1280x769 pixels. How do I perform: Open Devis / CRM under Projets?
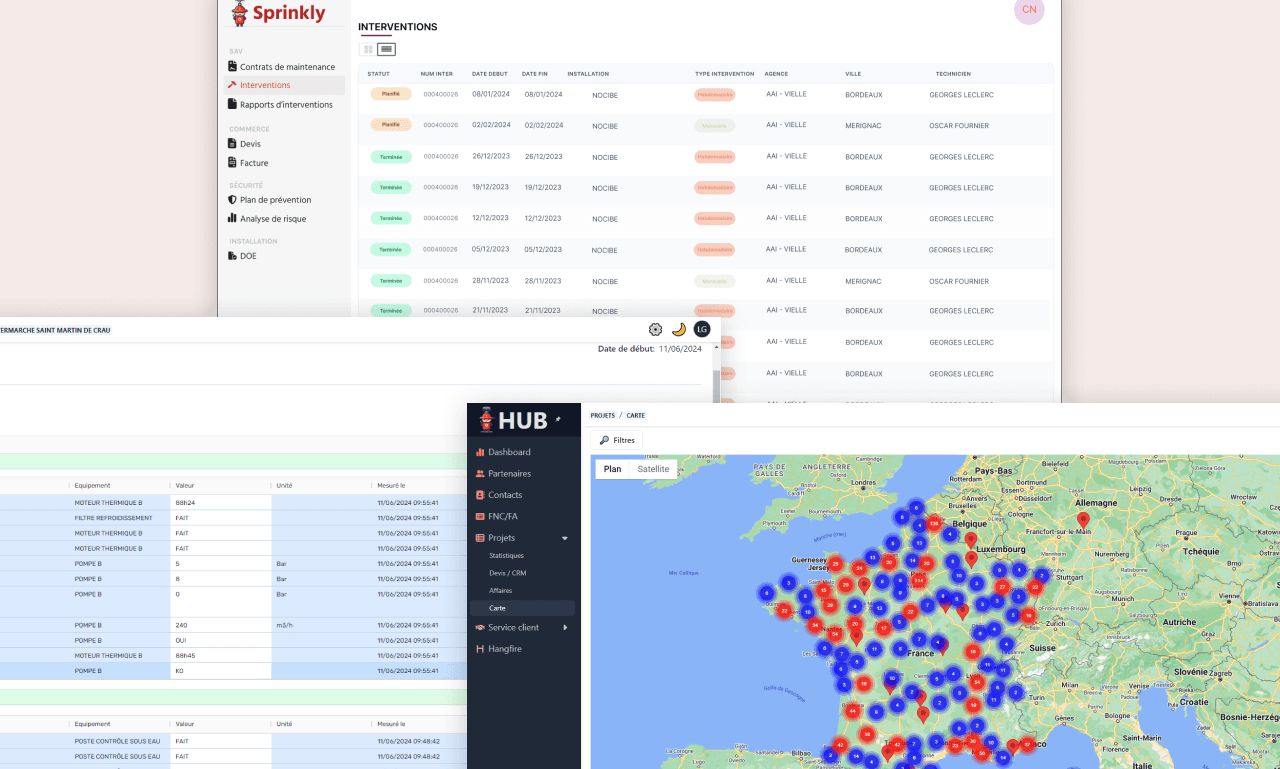tap(507, 573)
